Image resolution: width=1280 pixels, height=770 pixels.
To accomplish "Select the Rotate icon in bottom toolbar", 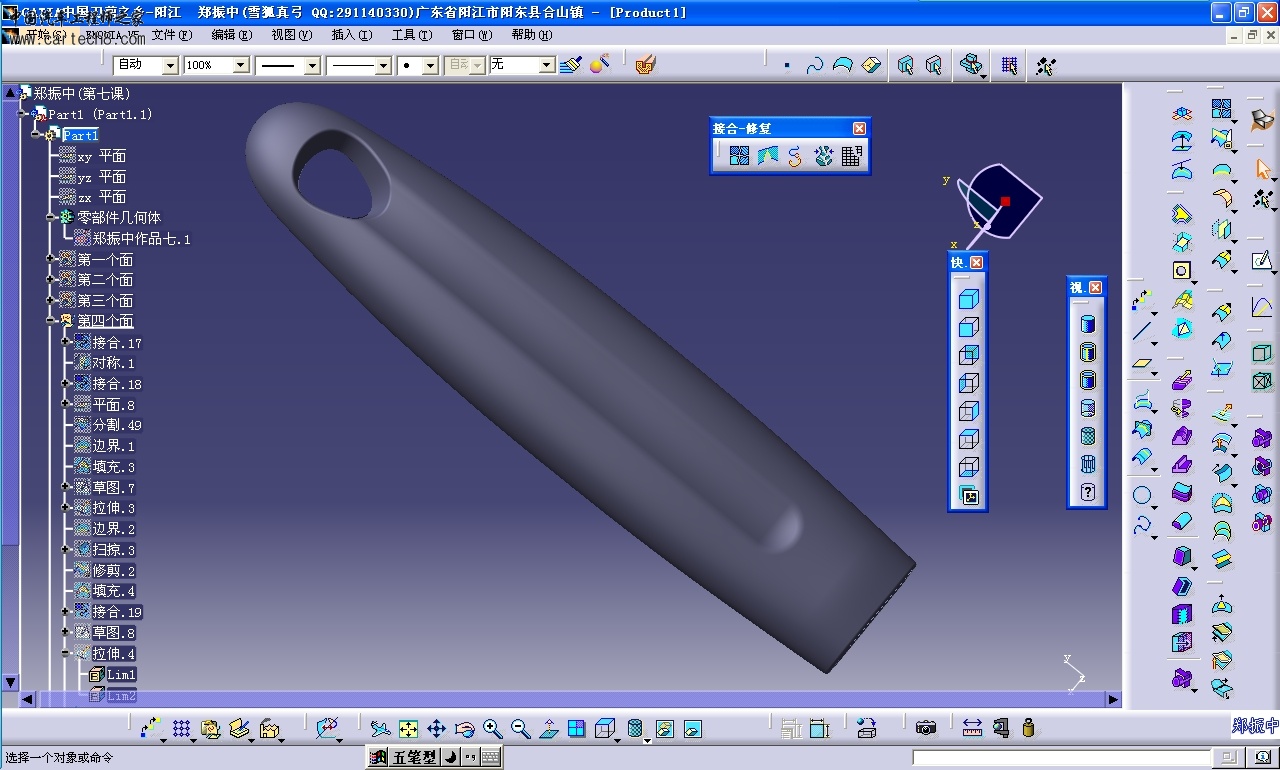I will pos(464,729).
